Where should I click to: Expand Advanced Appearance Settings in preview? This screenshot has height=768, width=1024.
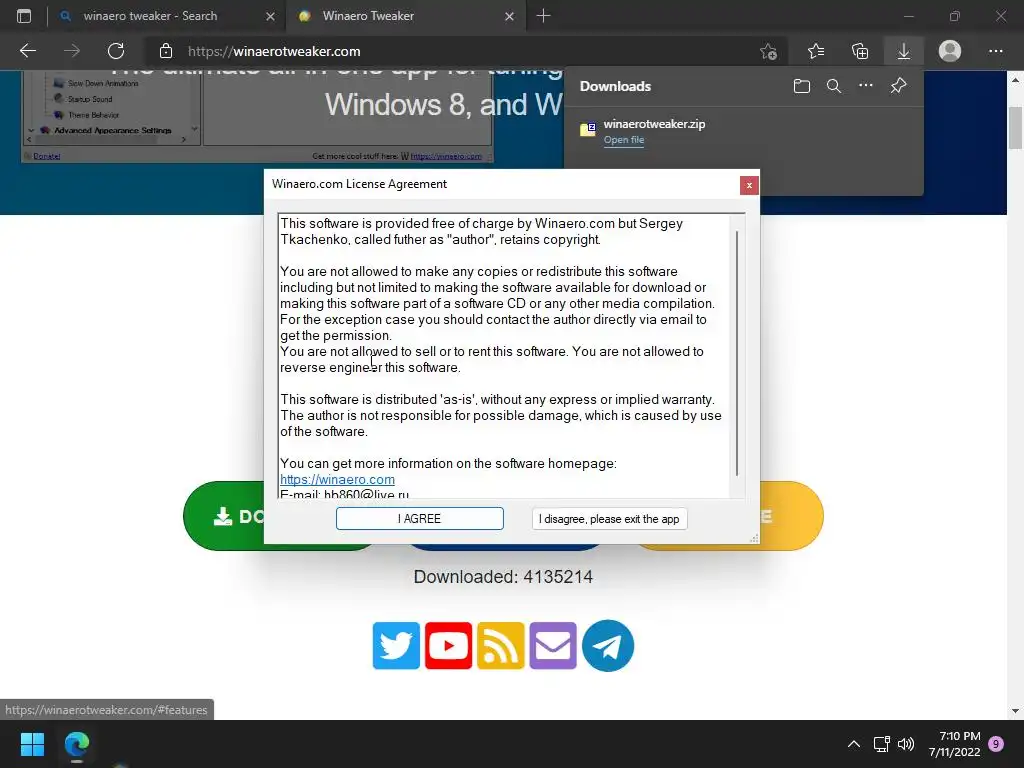(31, 131)
